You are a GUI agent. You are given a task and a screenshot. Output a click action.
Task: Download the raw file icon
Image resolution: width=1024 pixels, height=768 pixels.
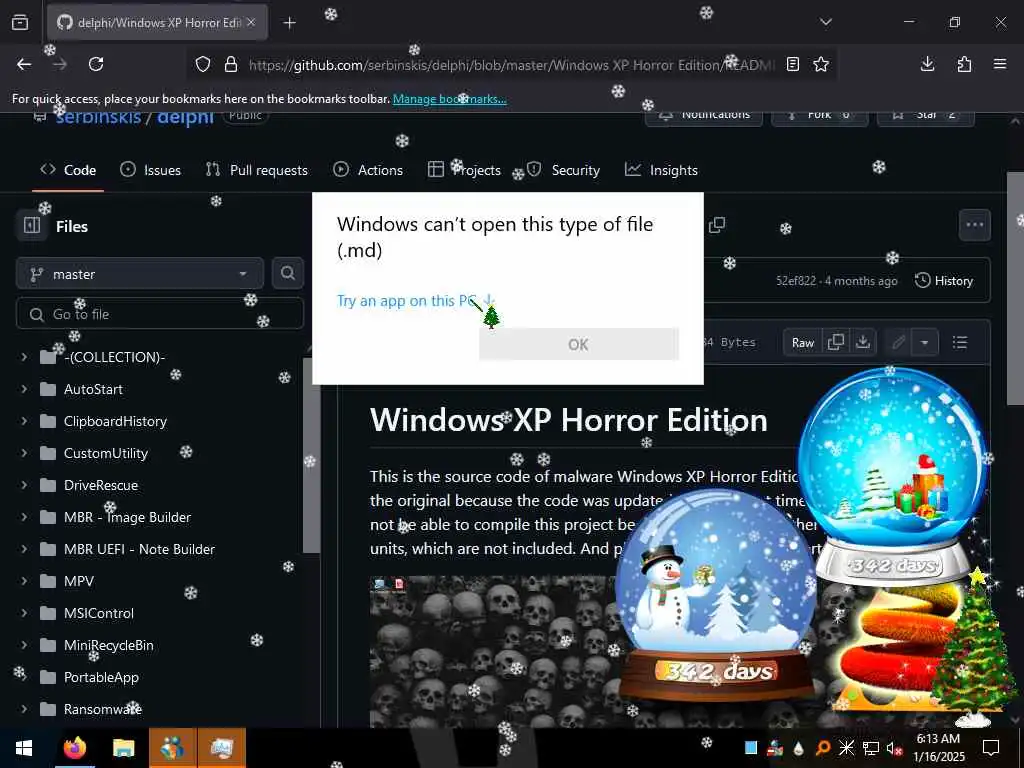(863, 343)
